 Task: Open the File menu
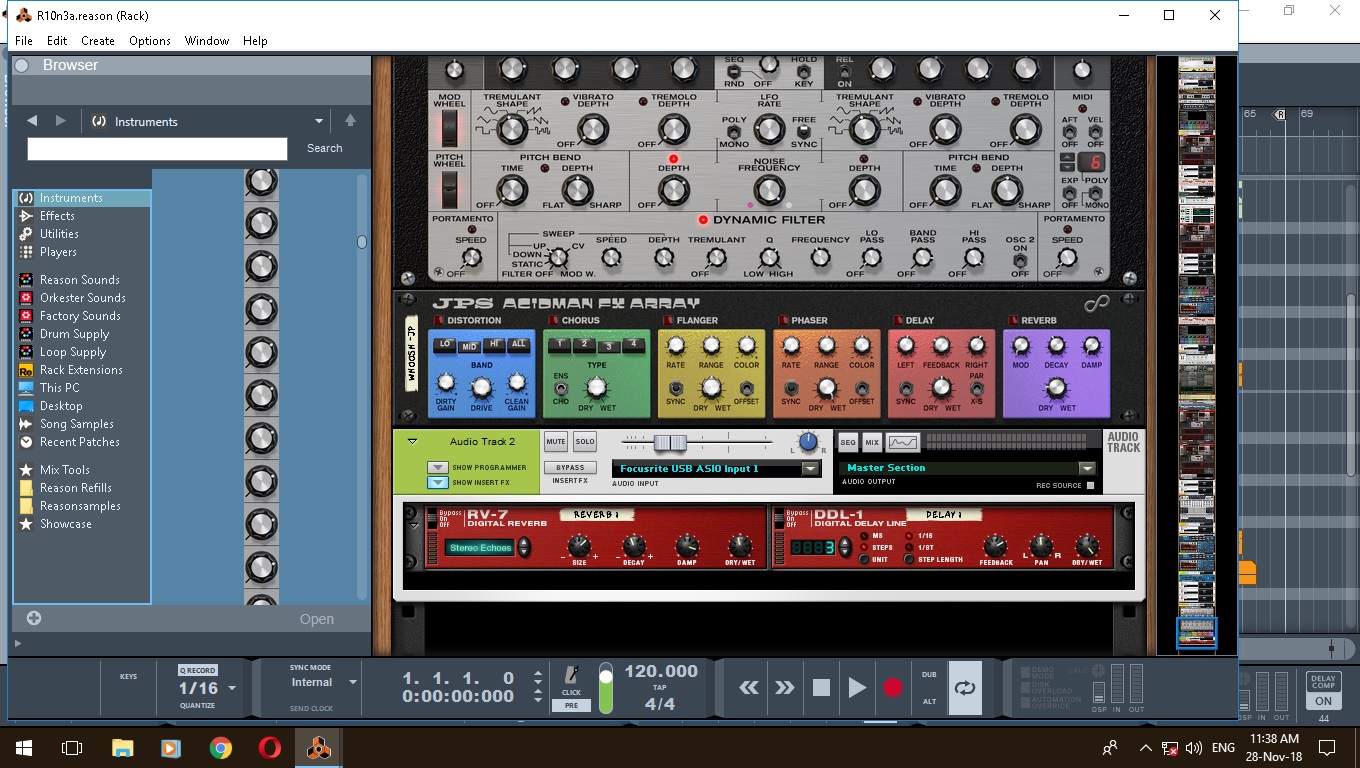(24, 41)
